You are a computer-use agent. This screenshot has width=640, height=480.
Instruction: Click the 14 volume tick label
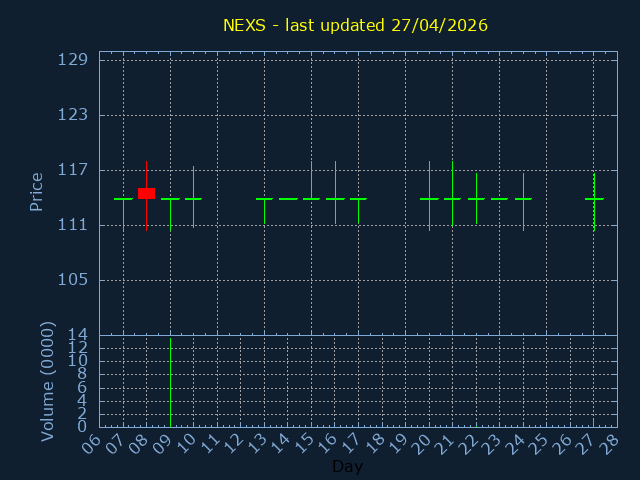pyautogui.click(x=78, y=335)
